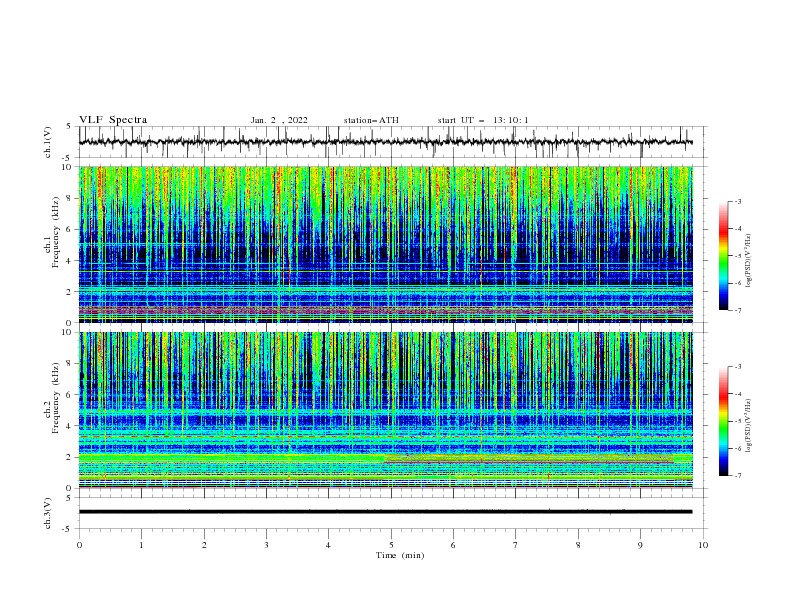Click time axis tick label "10"
The height and width of the screenshot is (612, 792).
(x=703, y=545)
